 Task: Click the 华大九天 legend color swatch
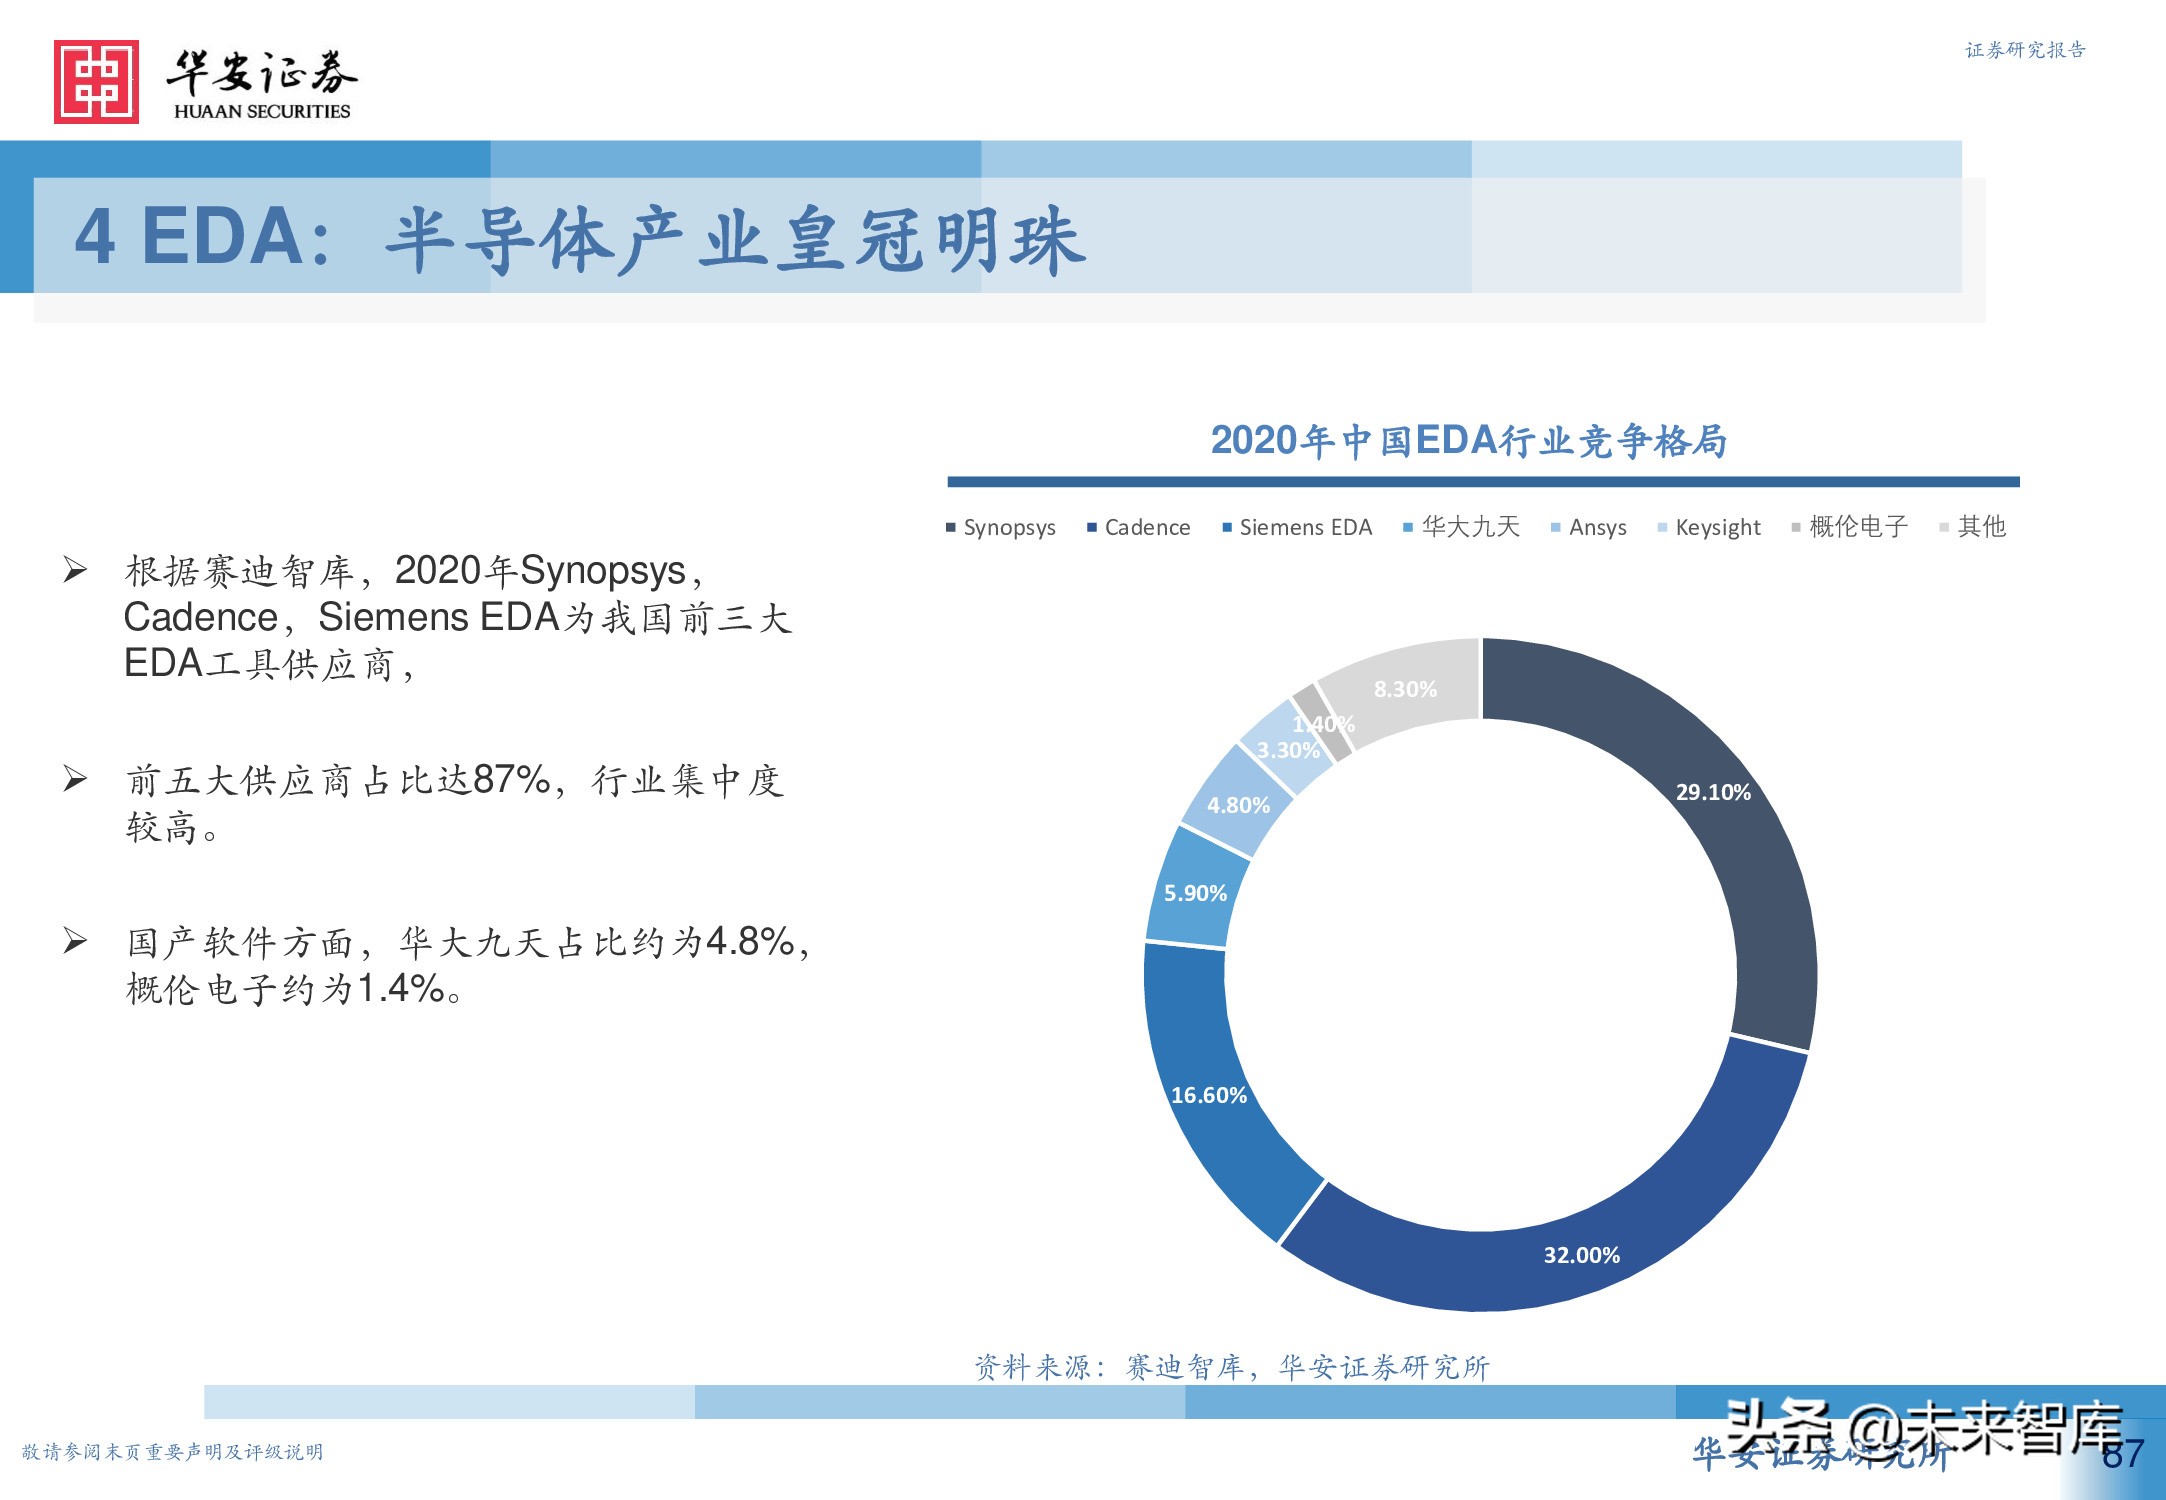[x=1408, y=528]
